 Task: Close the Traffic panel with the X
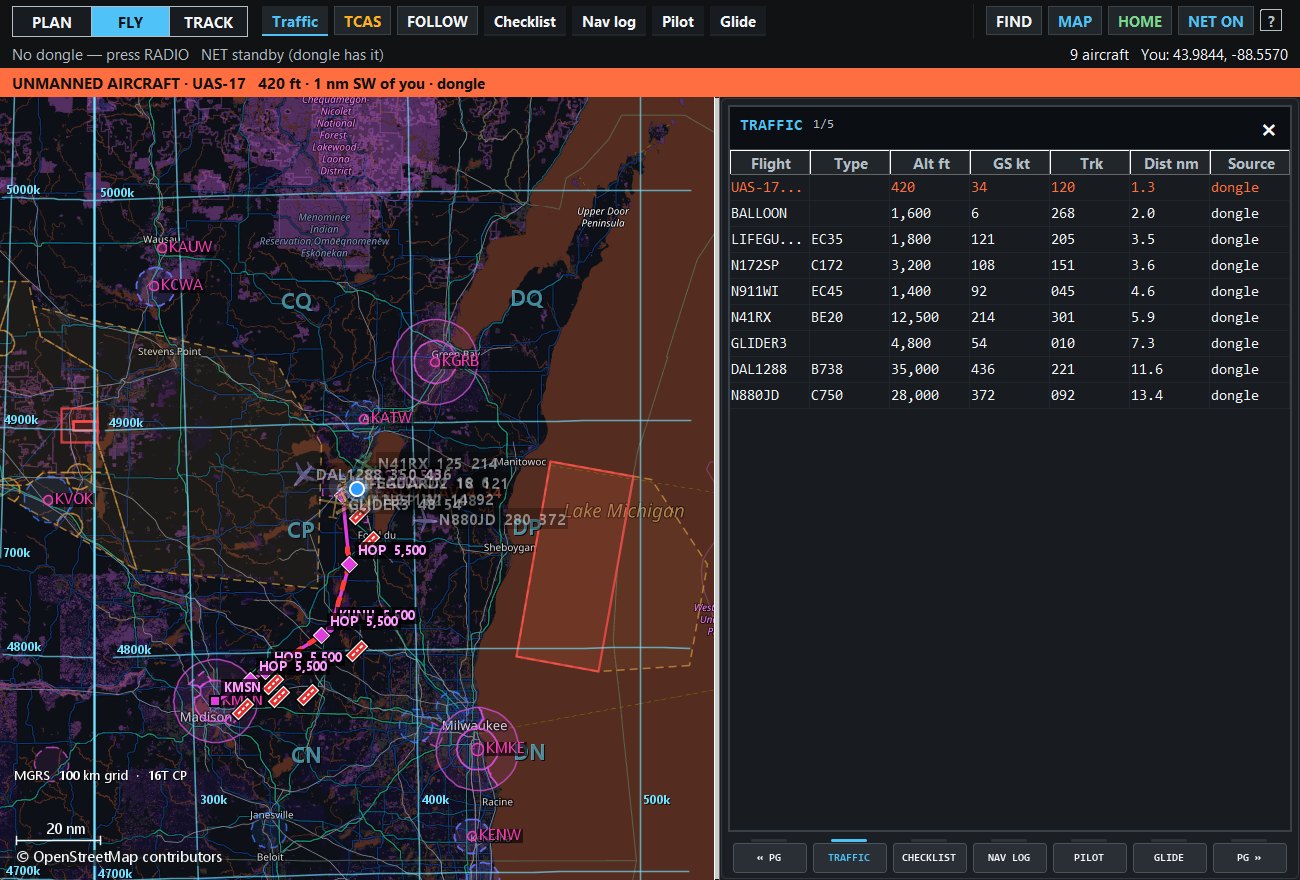click(x=1268, y=130)
